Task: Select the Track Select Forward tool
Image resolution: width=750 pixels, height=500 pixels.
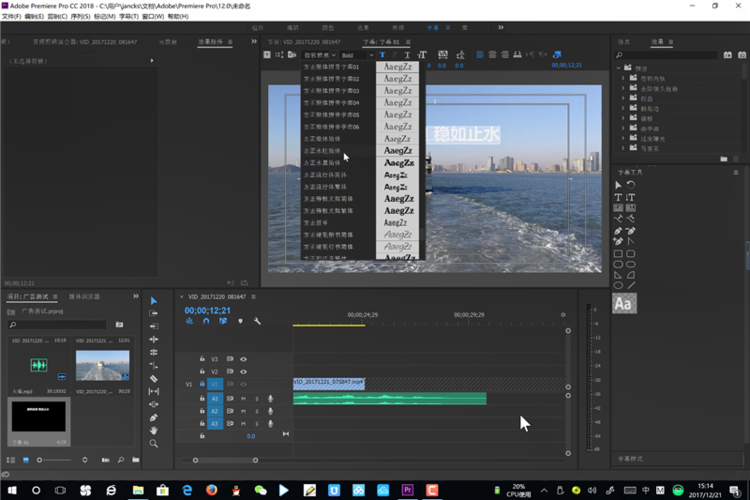Action: tap(154, 313)
